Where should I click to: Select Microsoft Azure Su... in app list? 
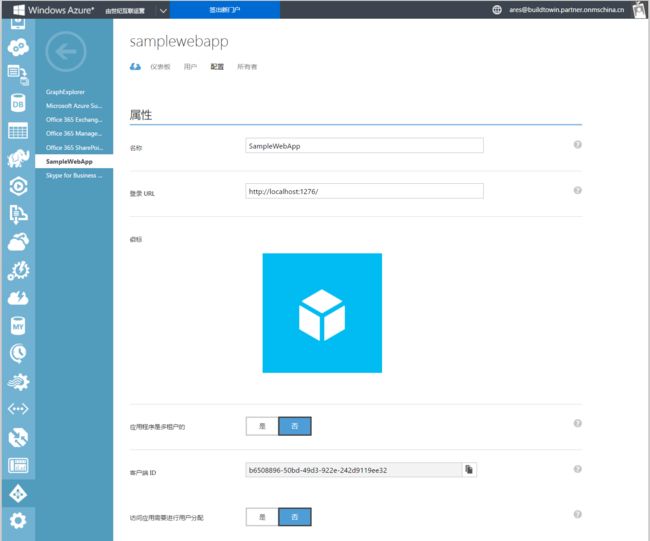tap(74, 106)
